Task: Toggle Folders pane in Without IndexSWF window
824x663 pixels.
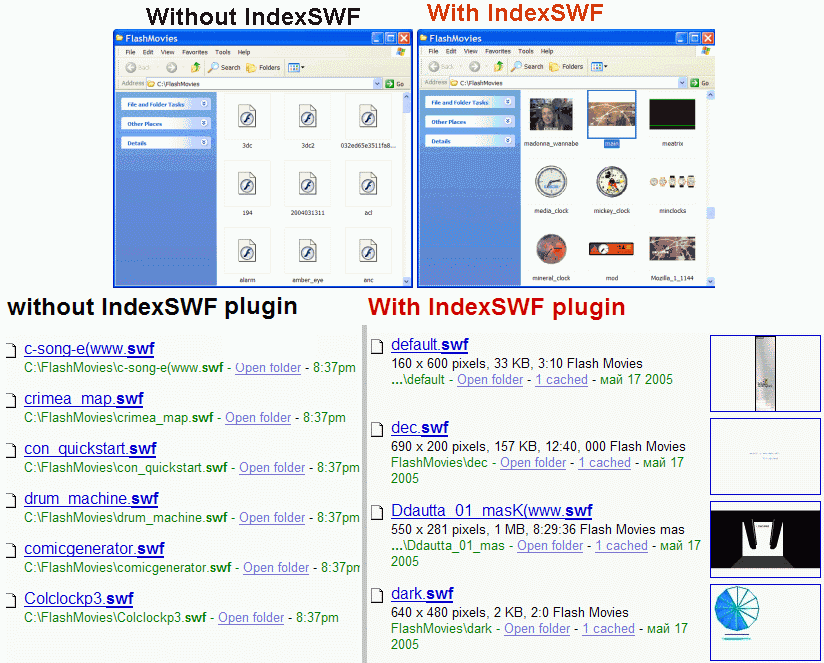Action: coord(263,67)
